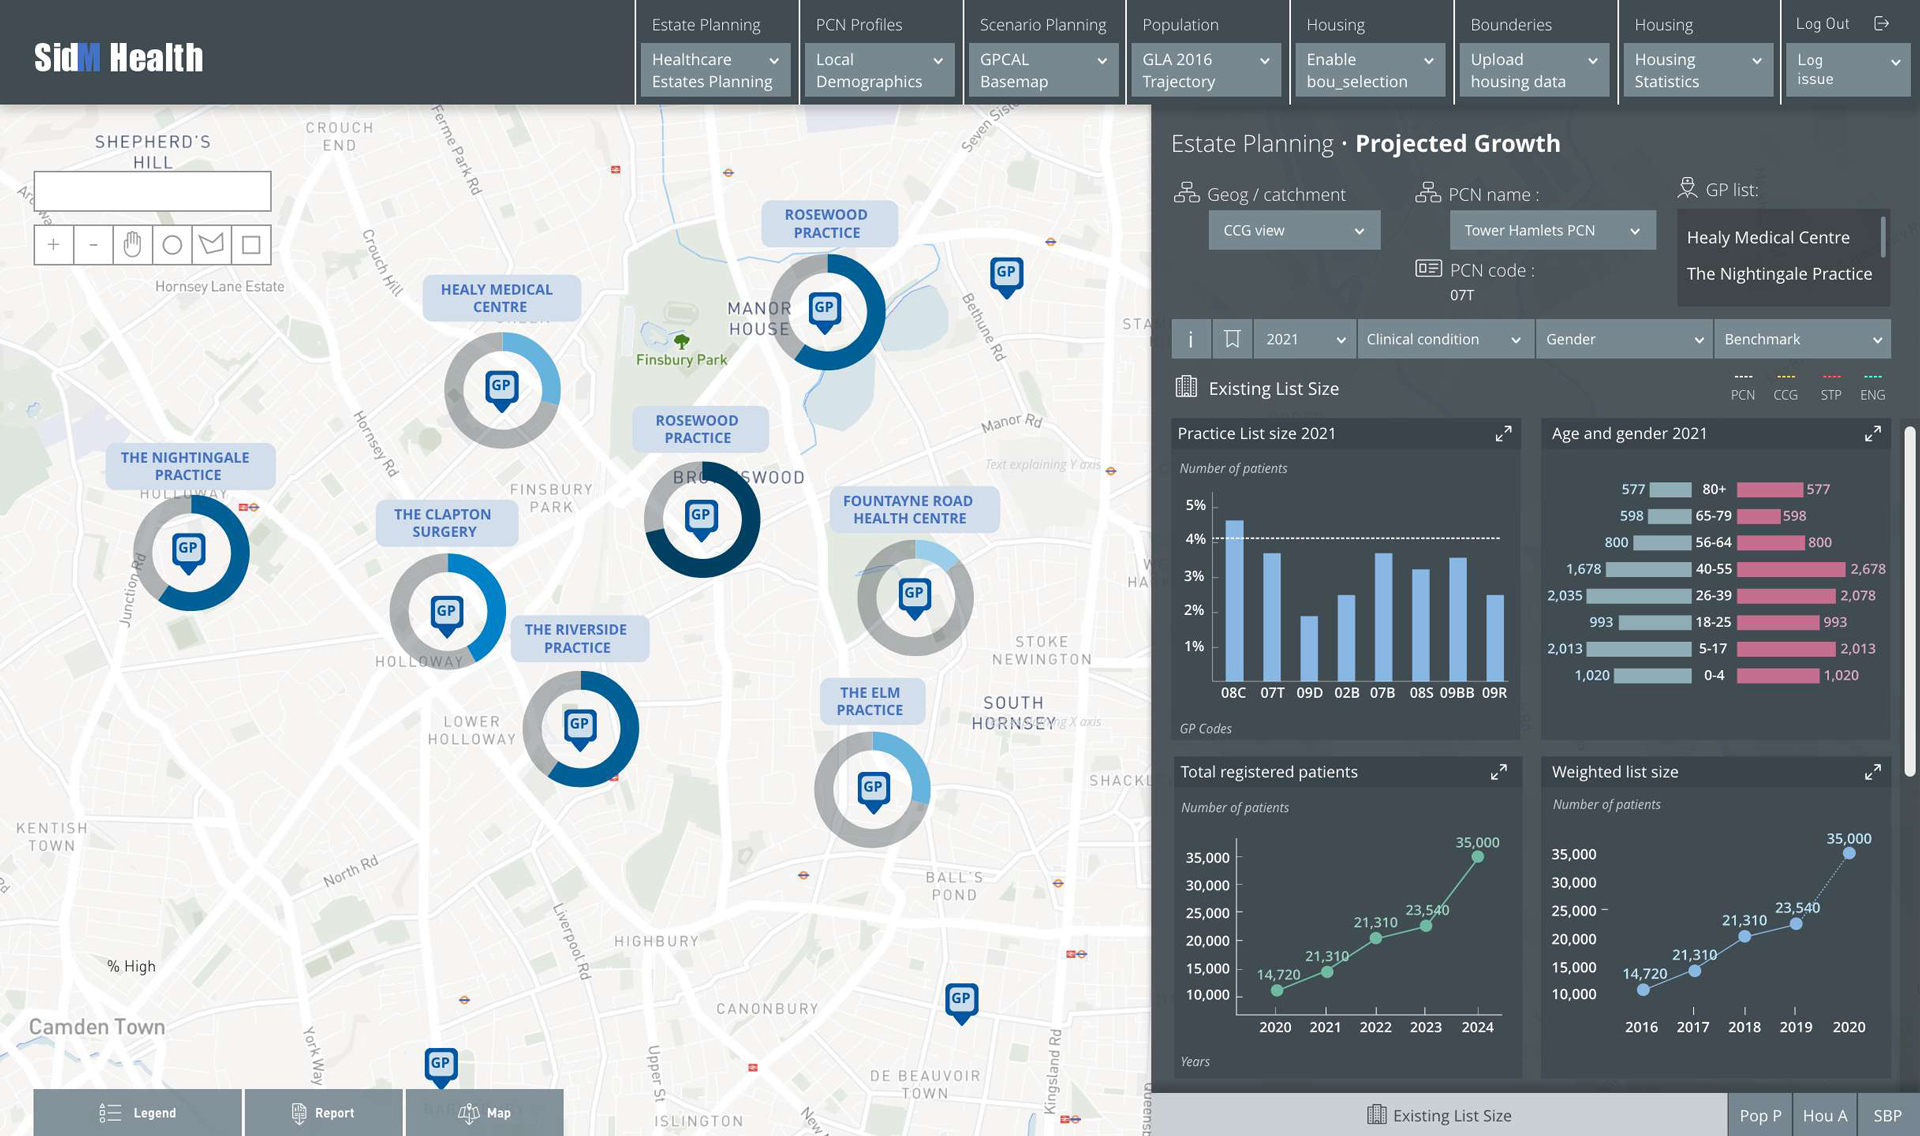
Task: Select the circle selection map tool
Action: coord(172,245)
